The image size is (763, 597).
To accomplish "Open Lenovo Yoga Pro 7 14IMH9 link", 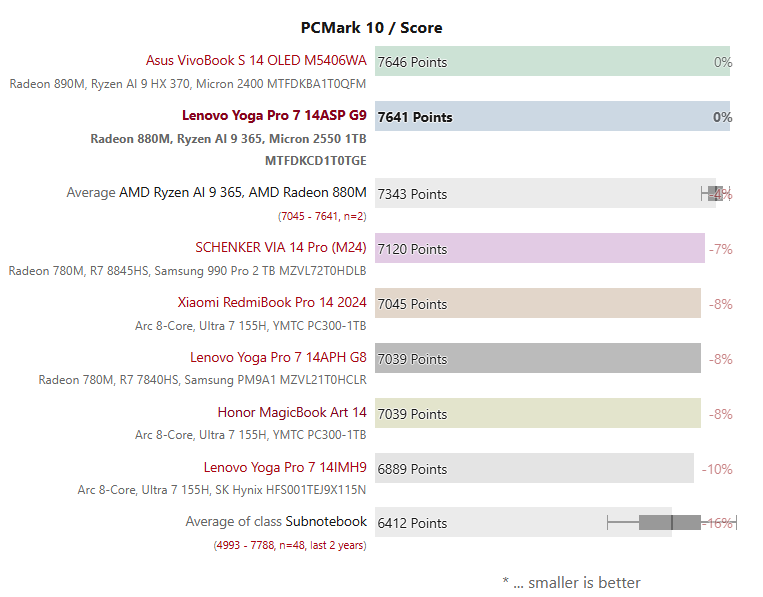I will [285, 467].
